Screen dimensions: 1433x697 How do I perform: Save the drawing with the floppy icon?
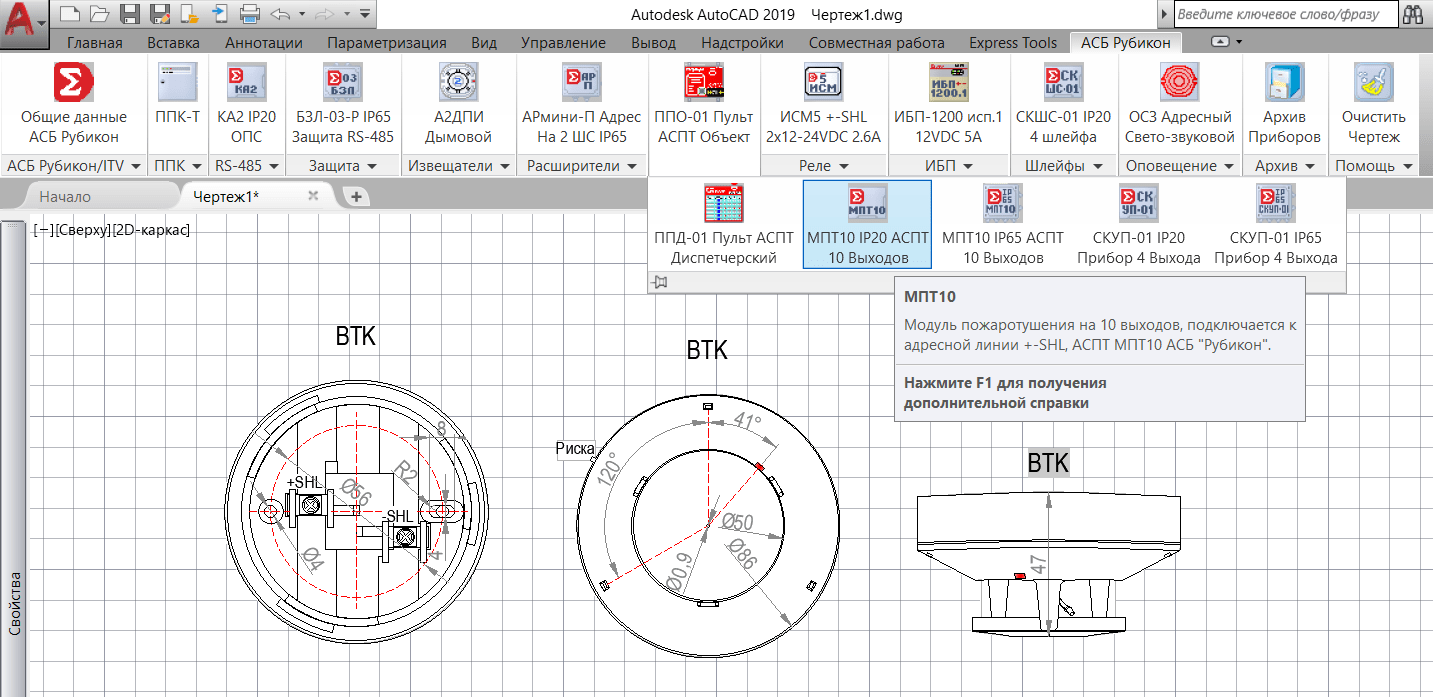(129, 14)
